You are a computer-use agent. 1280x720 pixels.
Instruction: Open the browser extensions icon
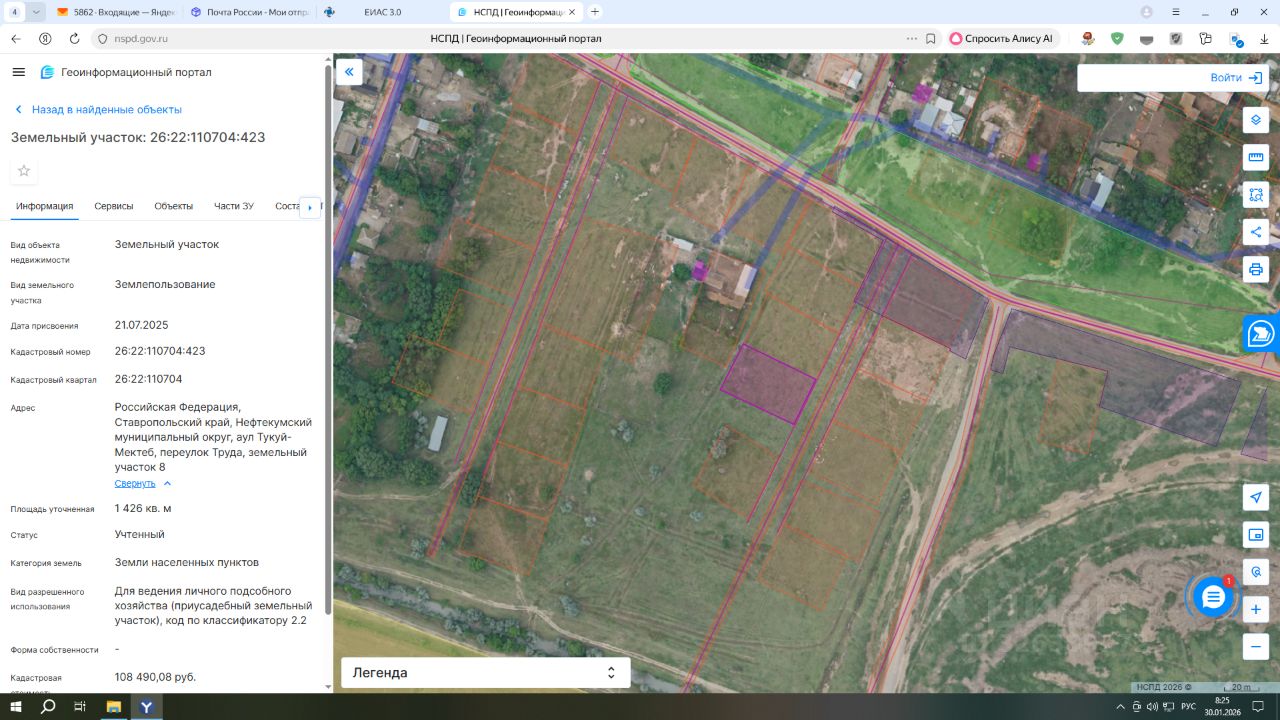[1206, 38]
